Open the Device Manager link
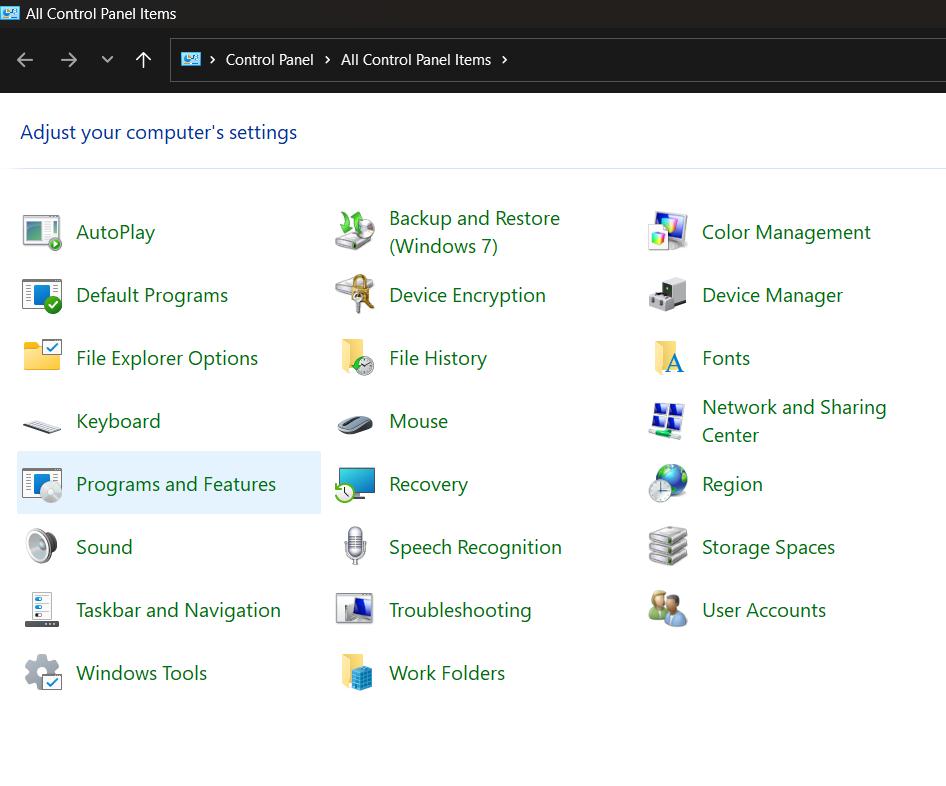 pyautogui.click(x=772, y=296)
